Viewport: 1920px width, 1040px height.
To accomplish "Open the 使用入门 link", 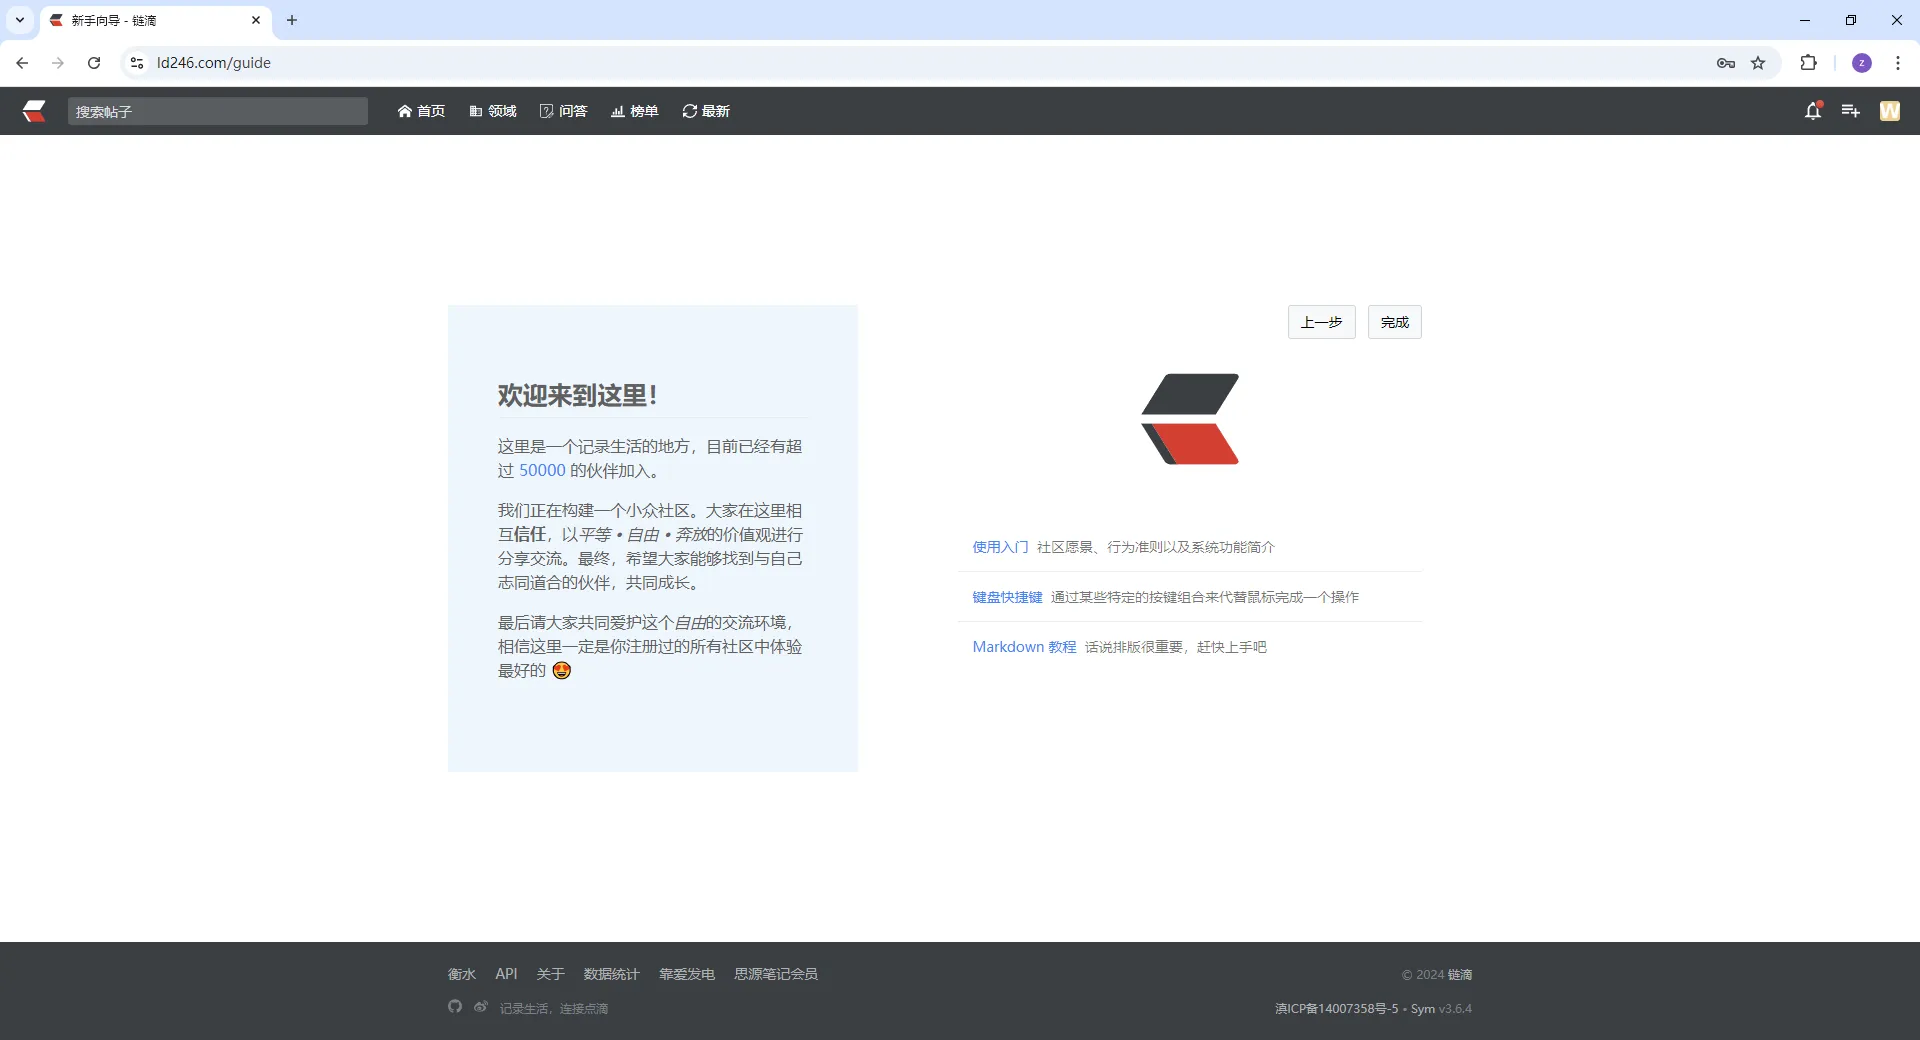I will point(1000,547).
